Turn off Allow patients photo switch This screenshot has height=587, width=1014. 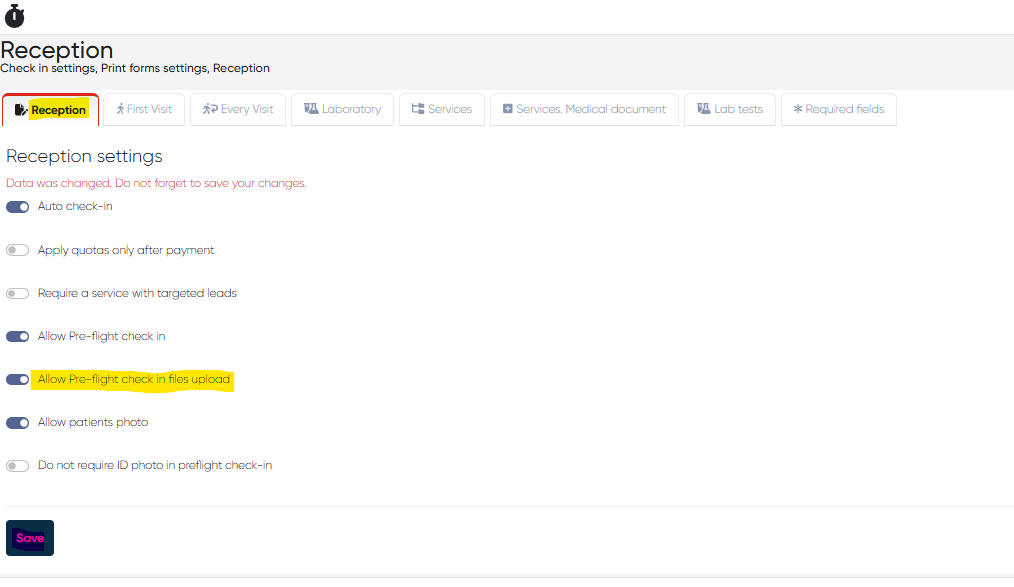(18, 423)
